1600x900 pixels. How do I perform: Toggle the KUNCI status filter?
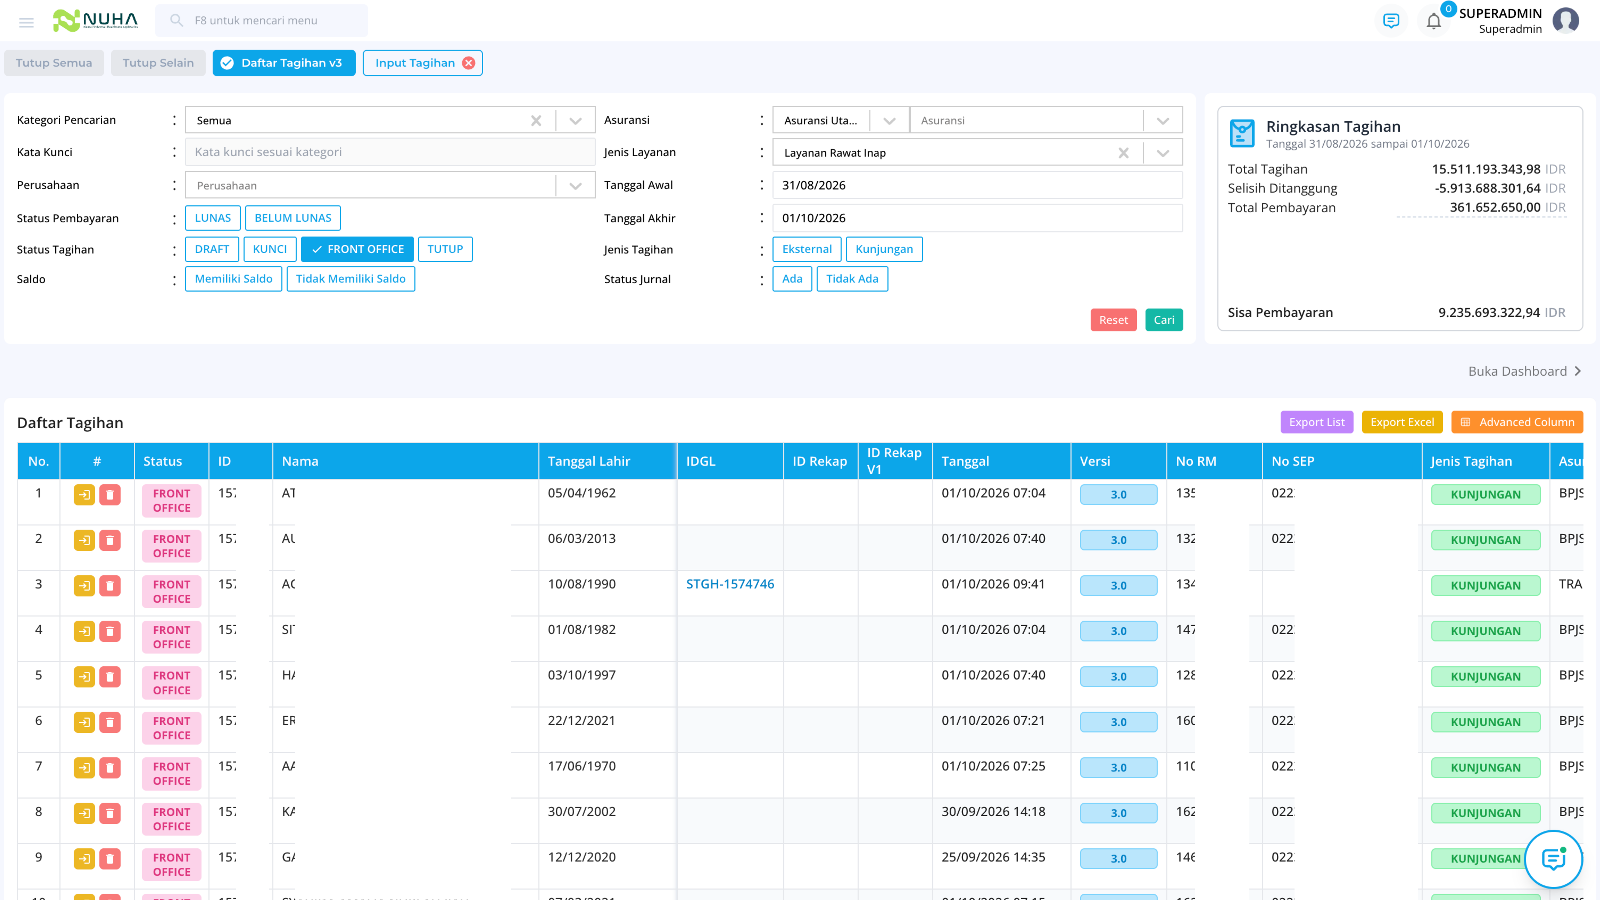(x=270, y=250)
